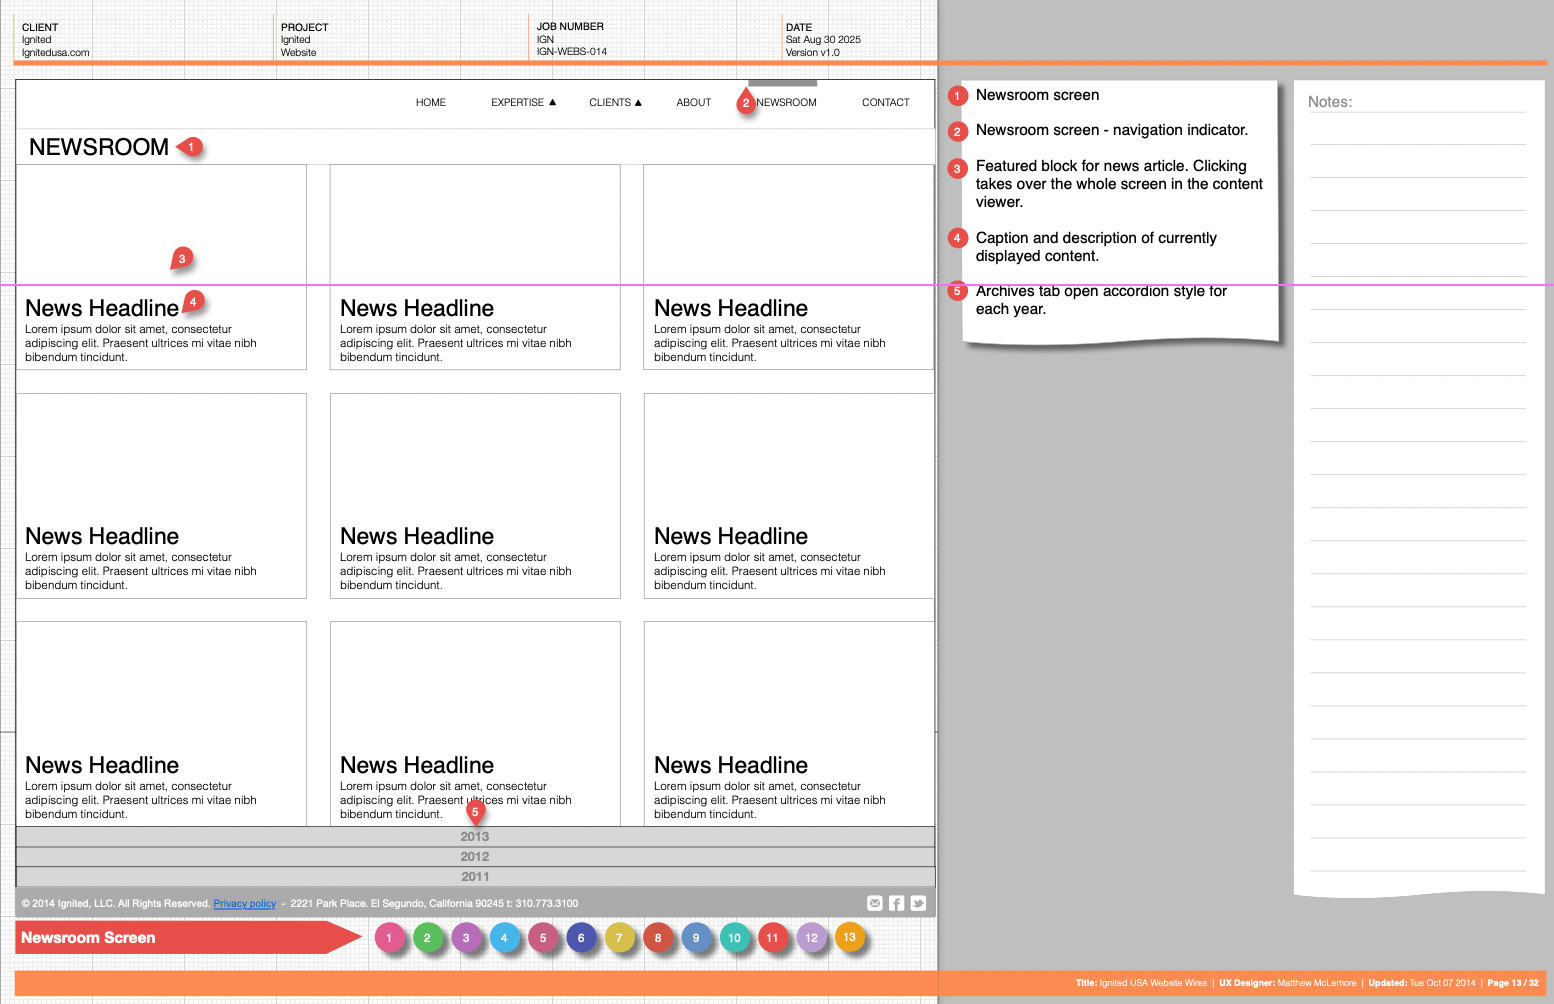Screen dimensions: 1554x1004
Task: Go to page circle 5
Action: point(543,938)
